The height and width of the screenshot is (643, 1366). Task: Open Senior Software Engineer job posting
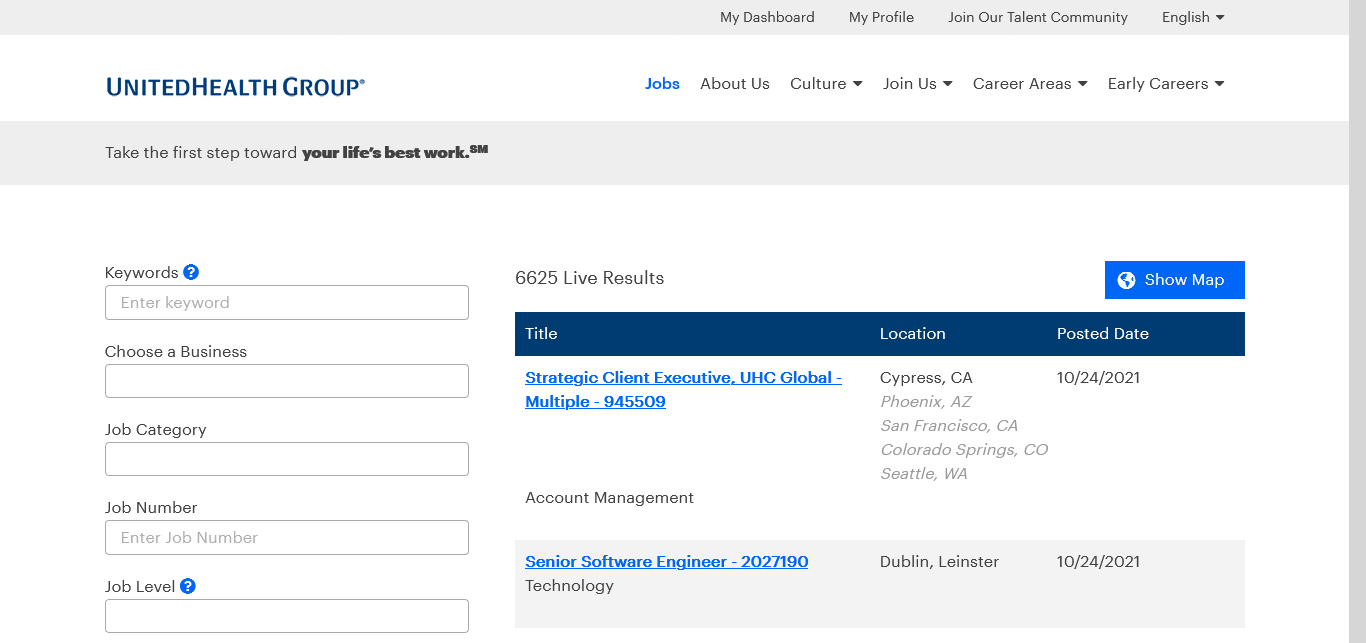666,562
